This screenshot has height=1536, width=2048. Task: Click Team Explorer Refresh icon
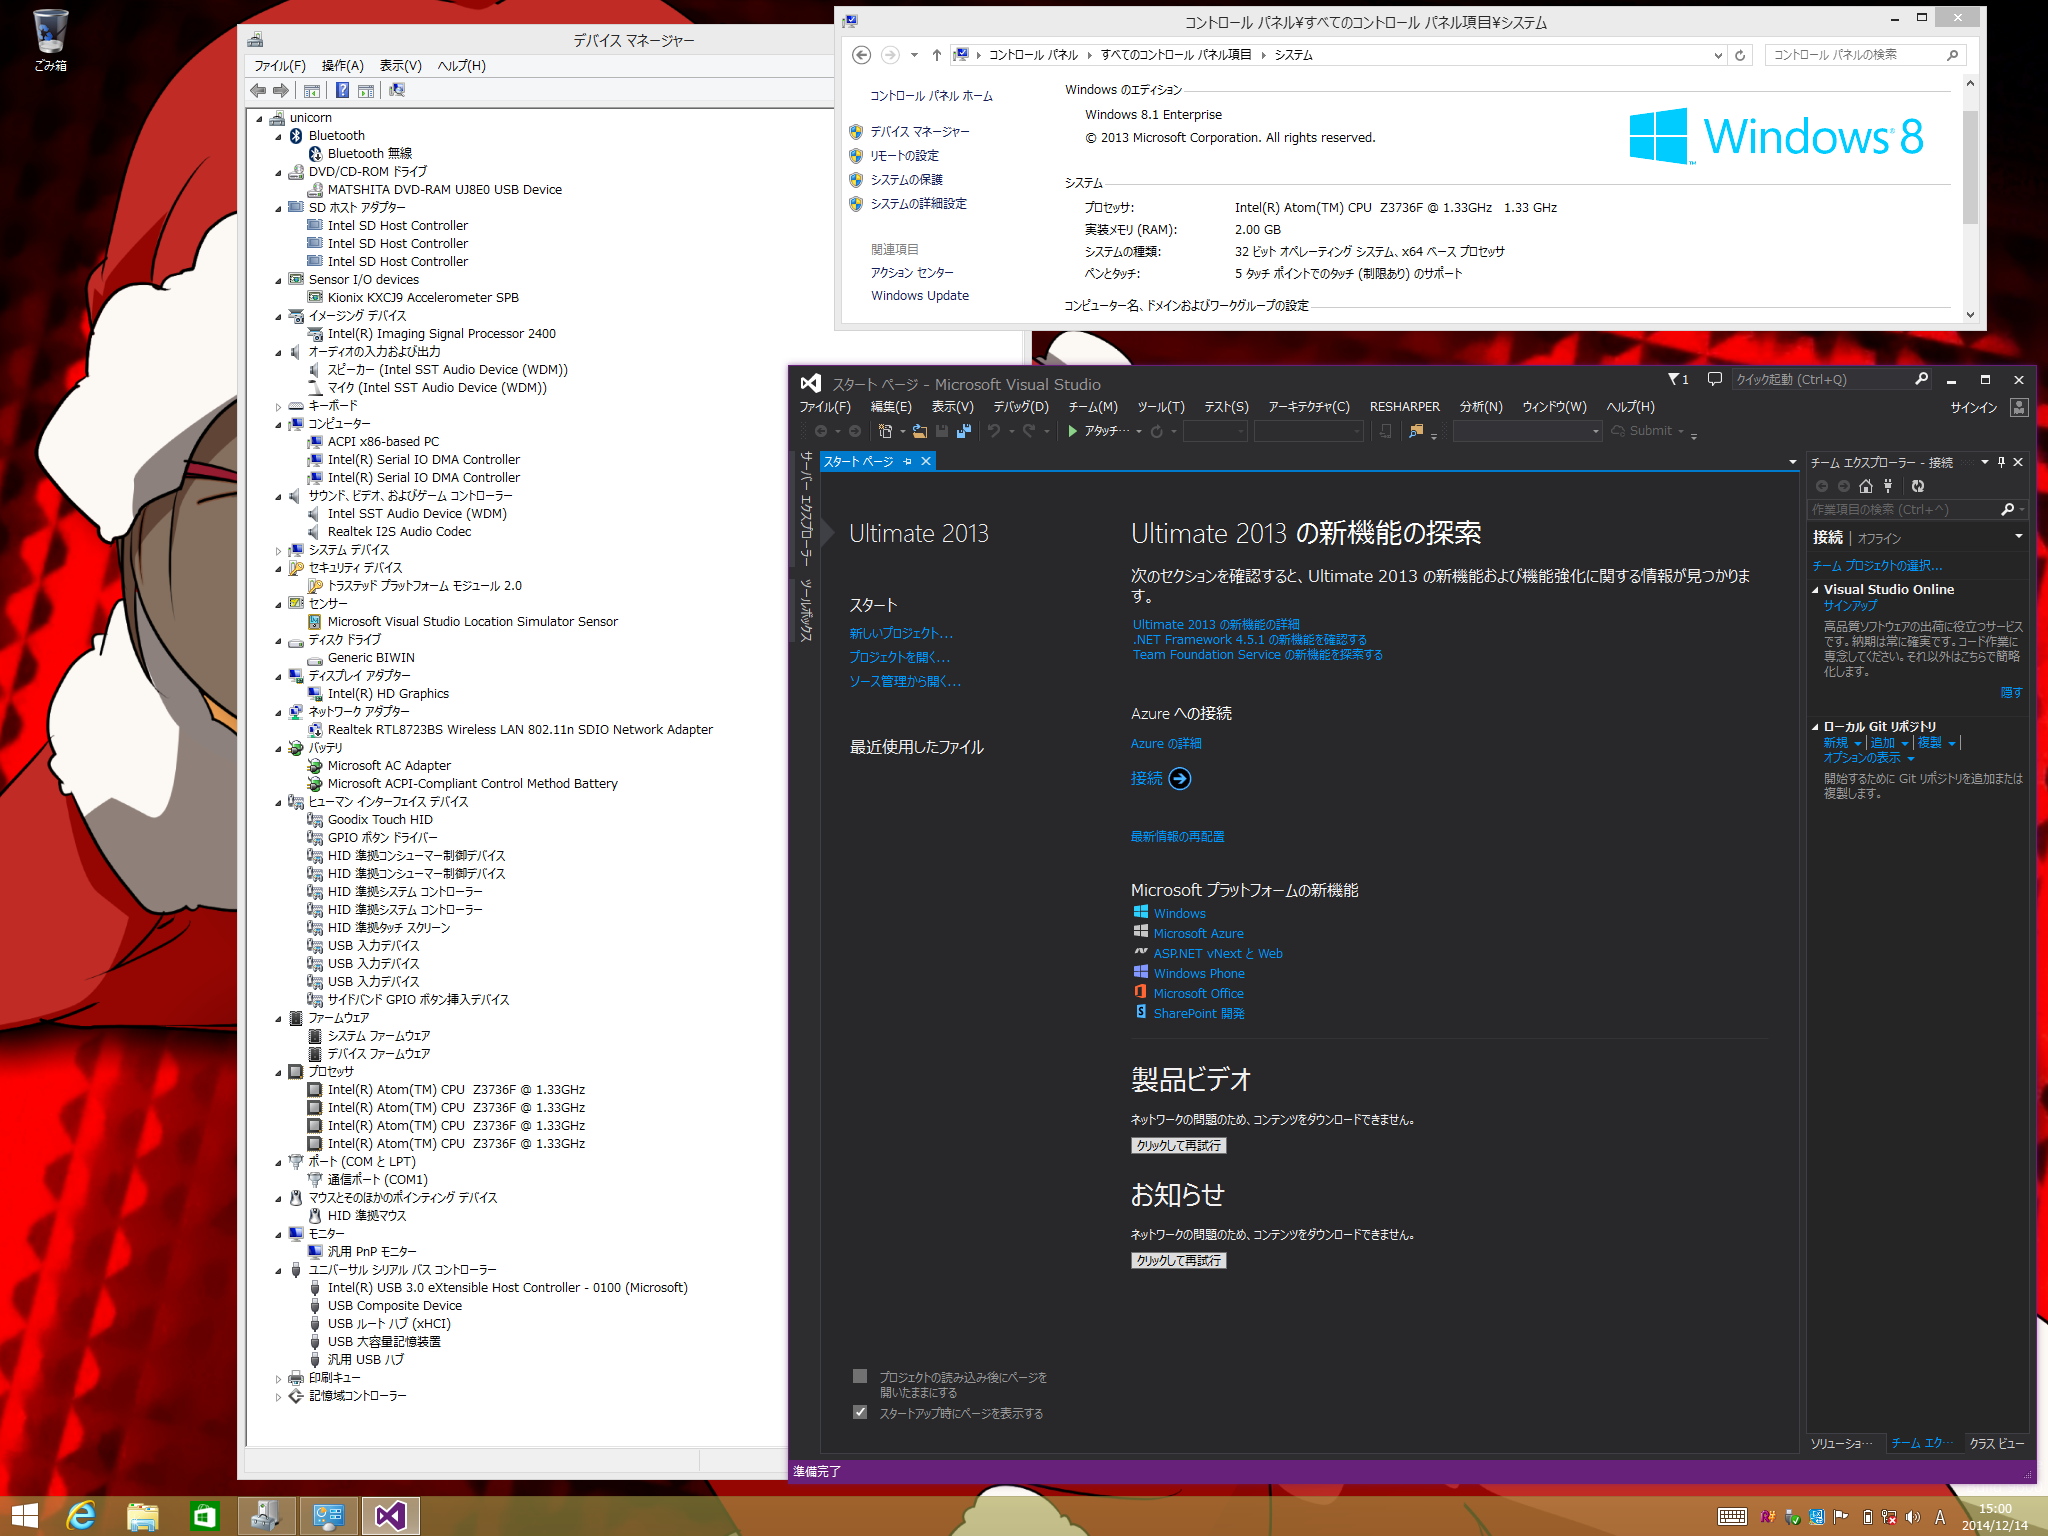click(x=1917, y=486)
